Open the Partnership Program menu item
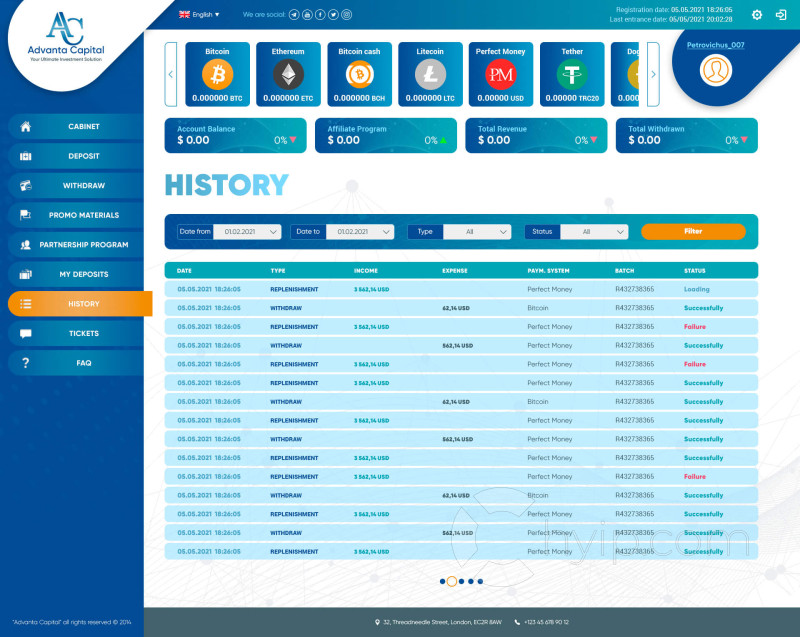800x637 pixels. (77, 245)
